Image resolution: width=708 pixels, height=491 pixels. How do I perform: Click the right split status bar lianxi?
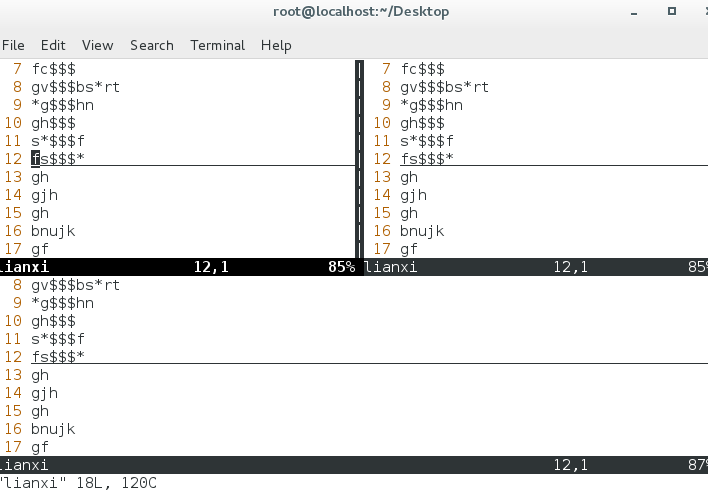click(536, 267)
